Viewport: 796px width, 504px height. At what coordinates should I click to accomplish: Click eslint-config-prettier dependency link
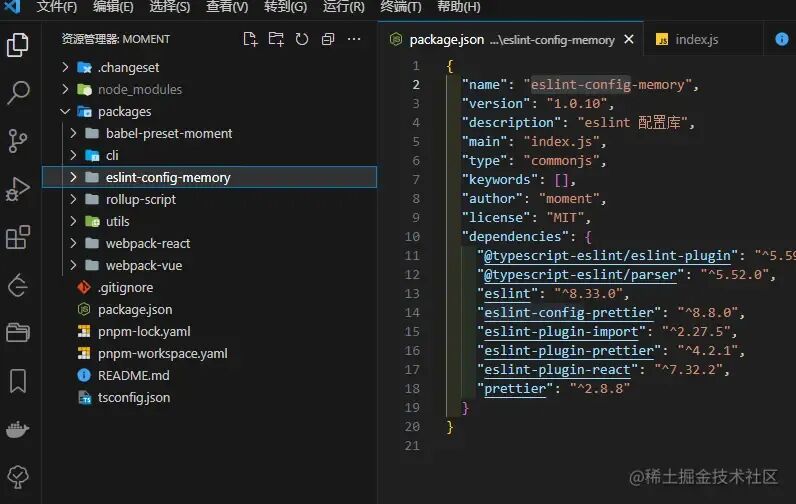point(569,313)
